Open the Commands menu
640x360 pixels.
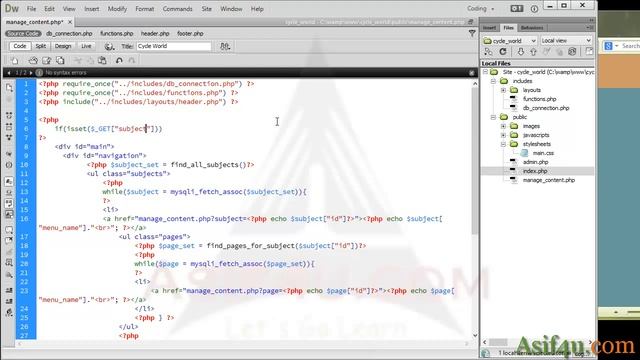click(177, 9)
